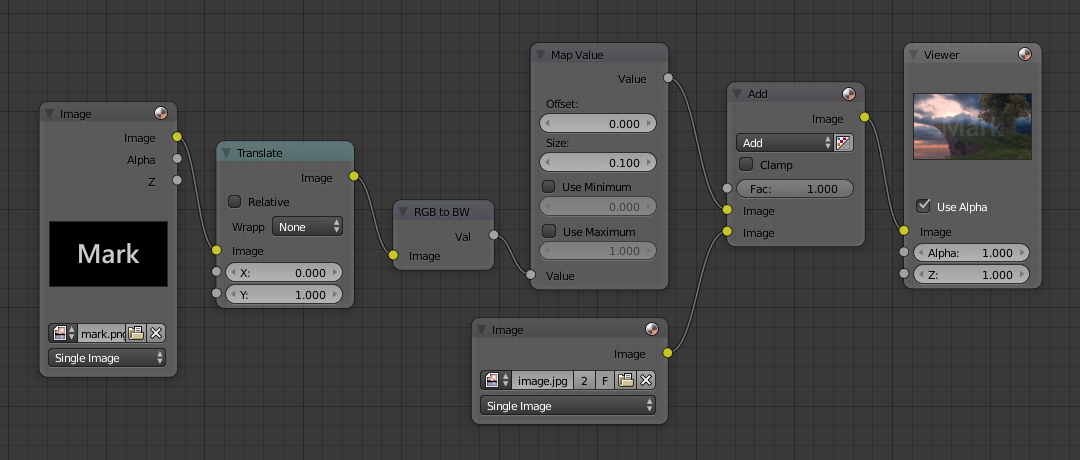1080x460 pixels.
Task: Open Single Image dropdown under image.jpg
Action: click(568, 406)
